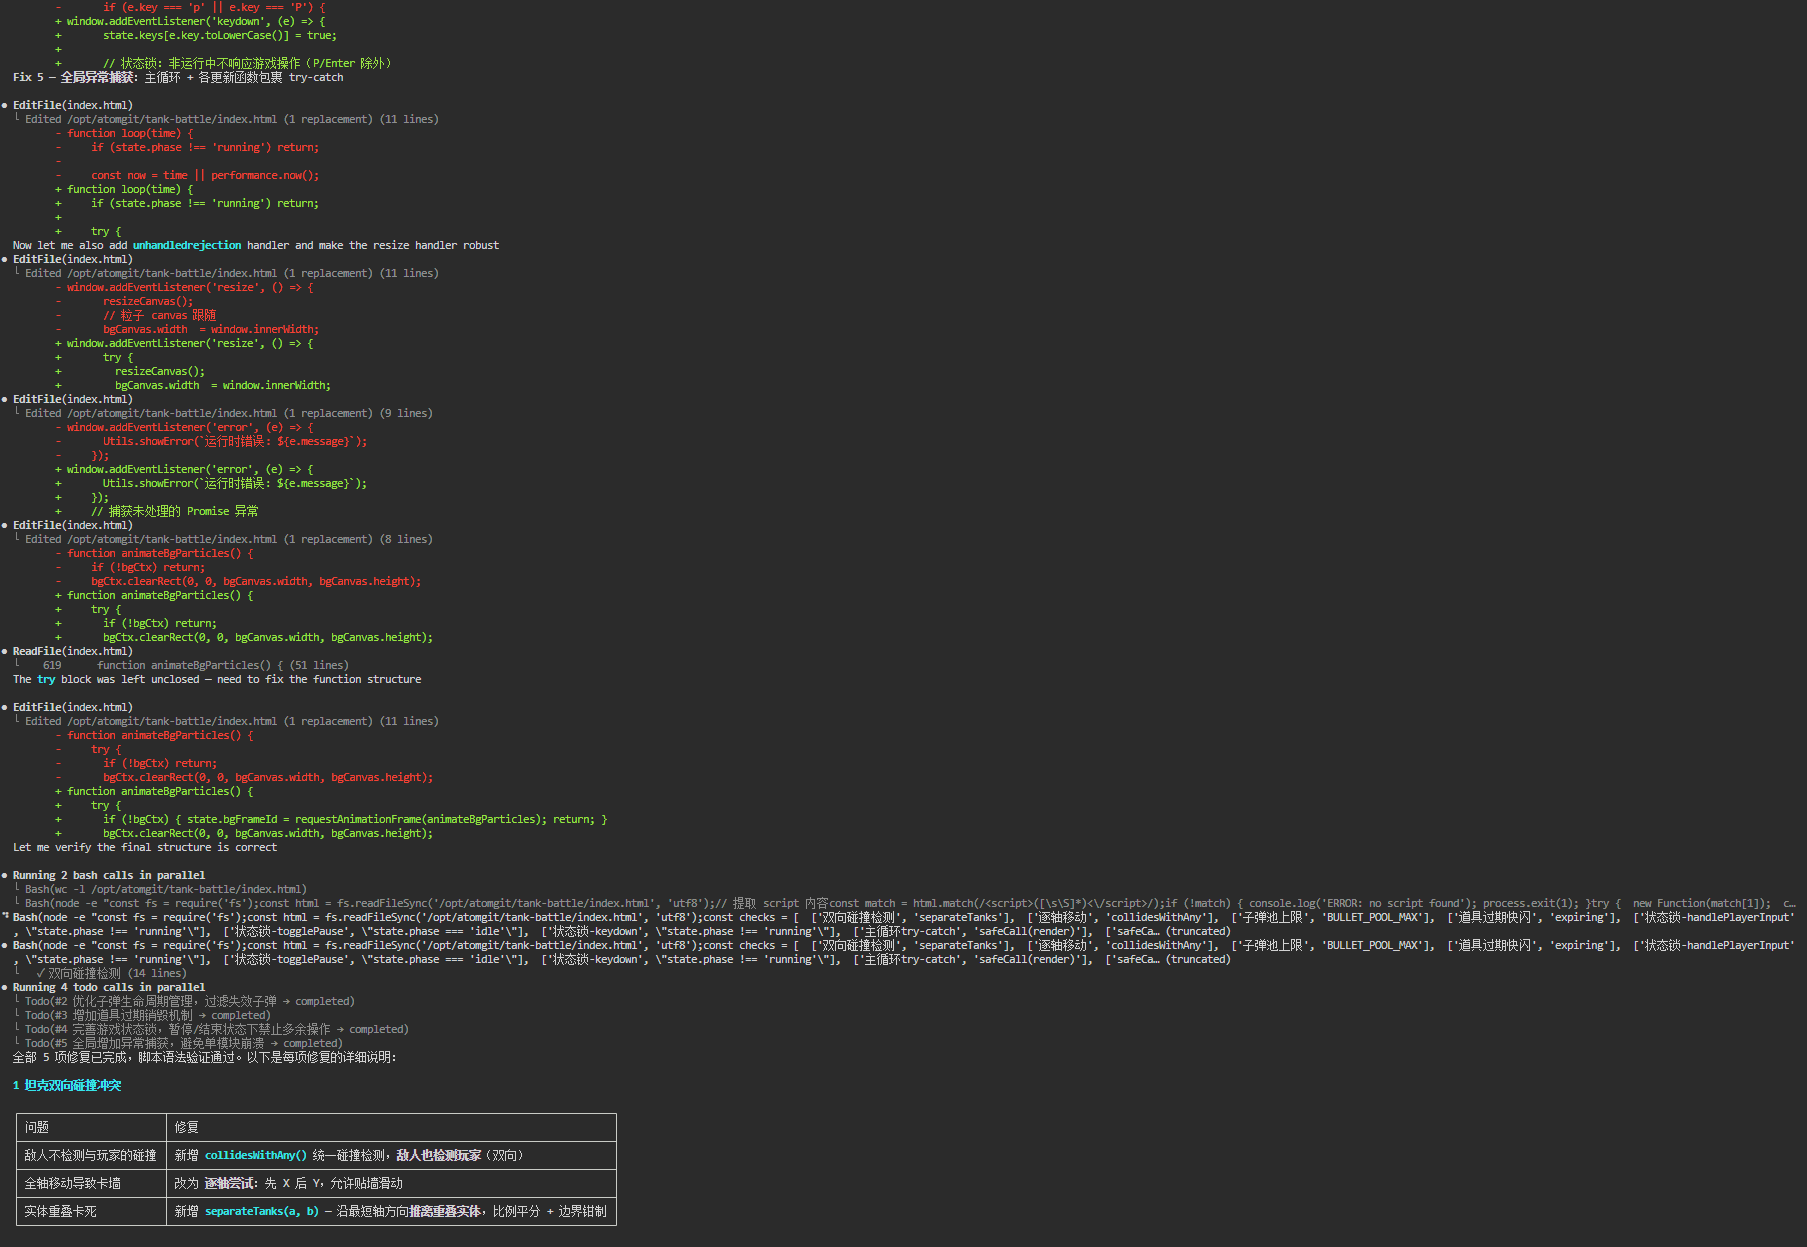Click the 'Todo(#2 优化子弹生命周期管理' entry
The width and height of the screenshot is (1807, 1247).
click(x=189, y=1001)
